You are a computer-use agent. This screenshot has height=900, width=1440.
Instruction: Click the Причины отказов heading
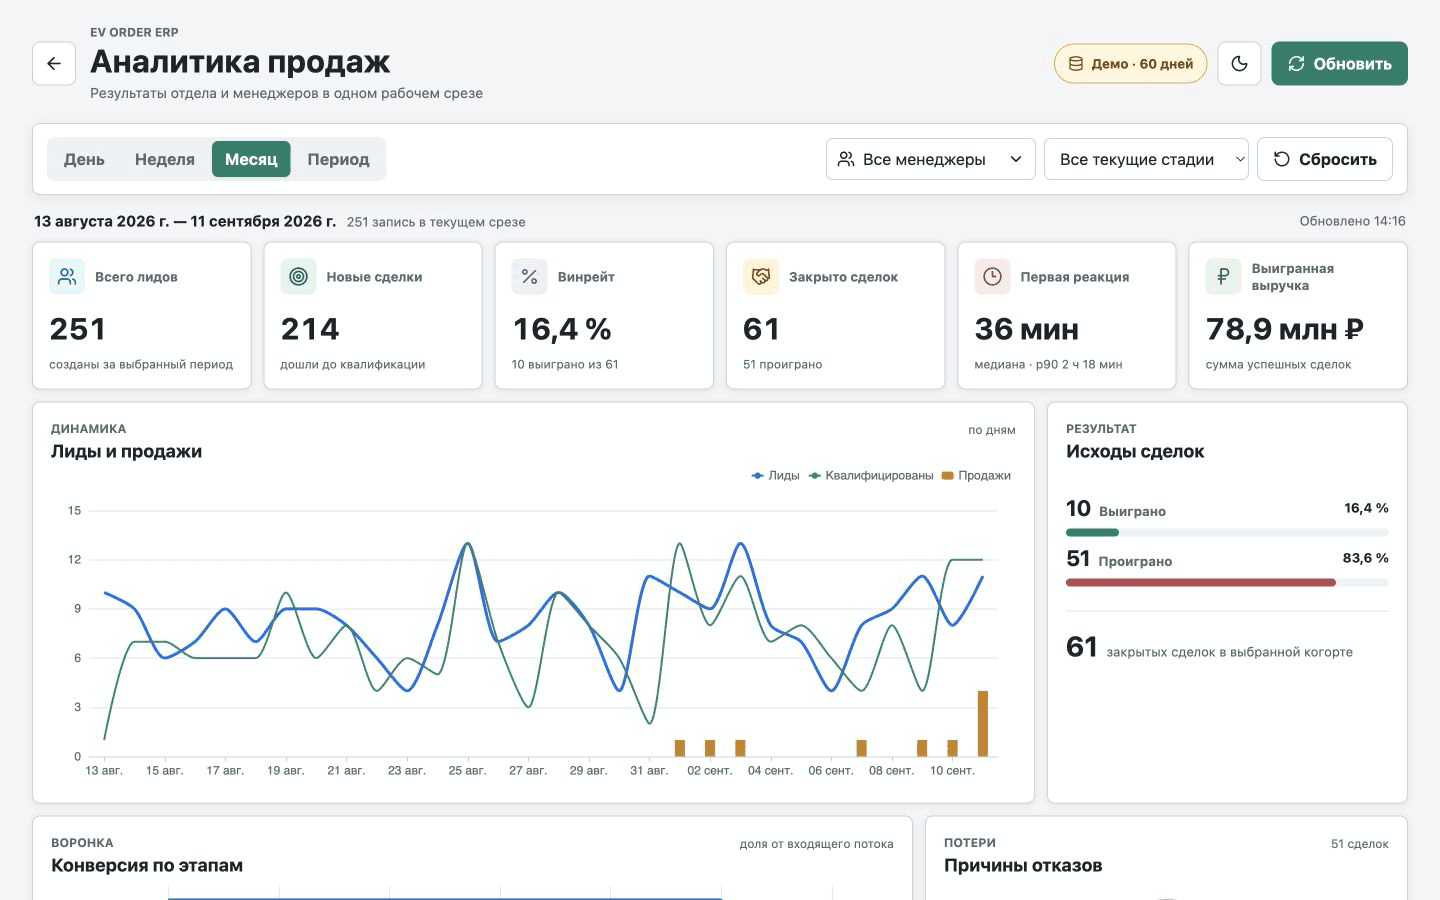[x=1023, y=865]
